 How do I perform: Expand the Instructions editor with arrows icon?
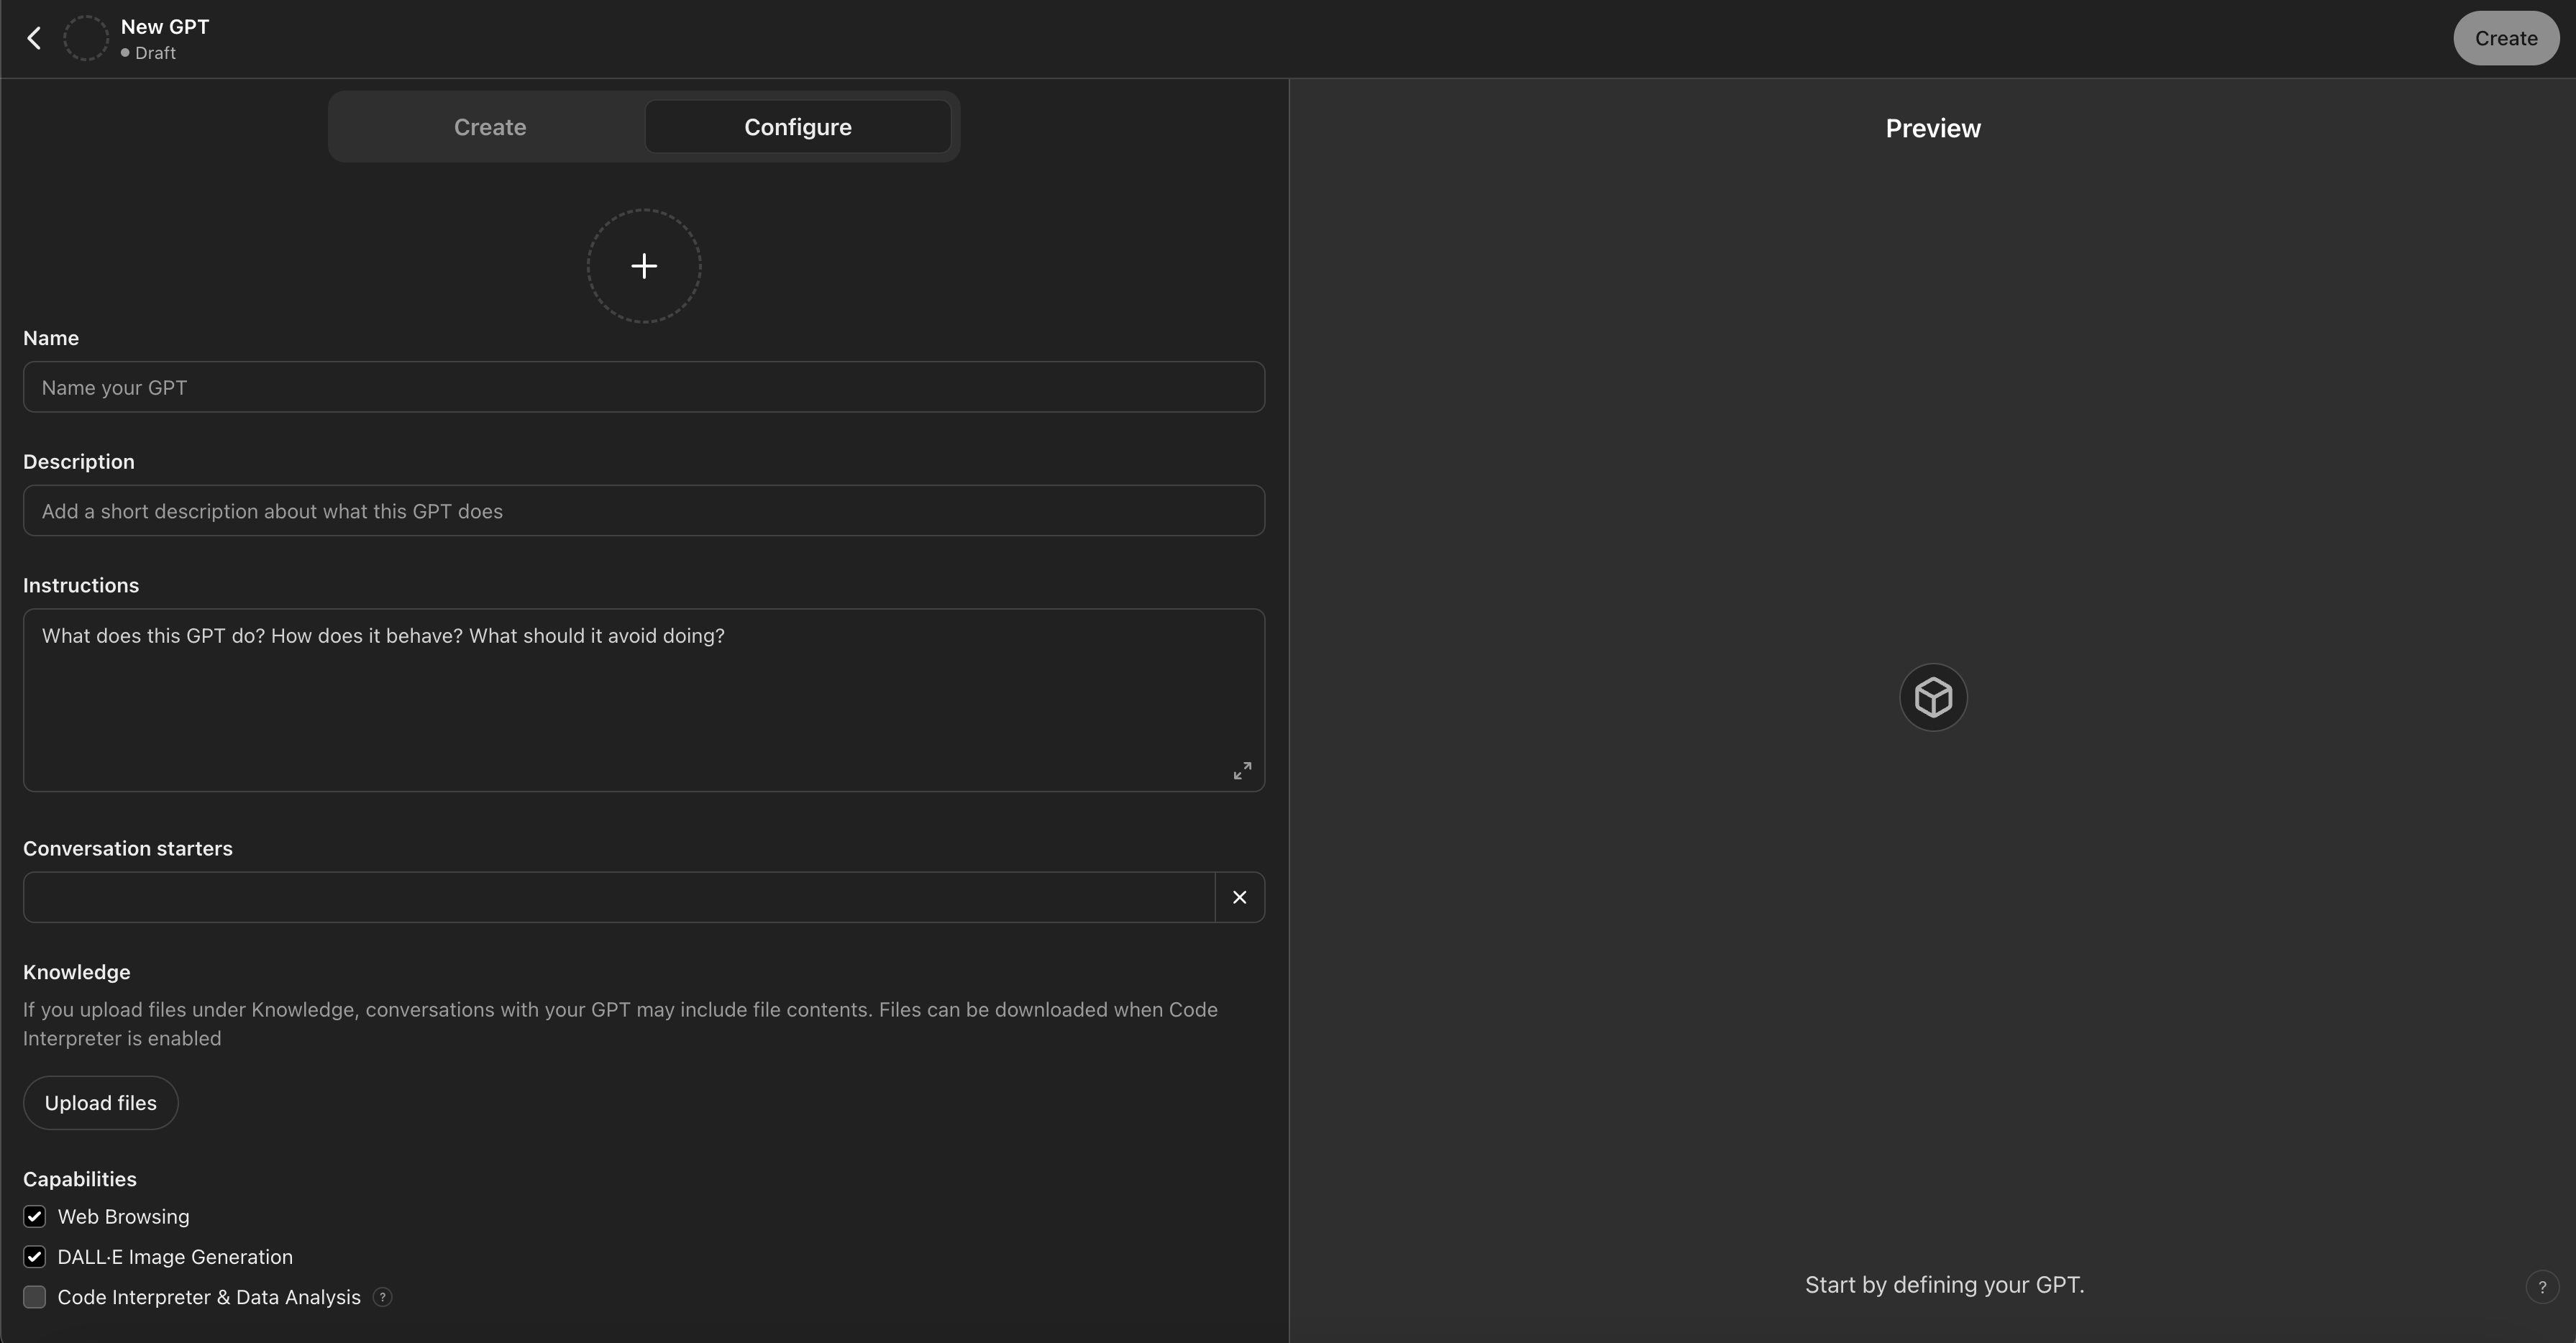click(1242, 771)
